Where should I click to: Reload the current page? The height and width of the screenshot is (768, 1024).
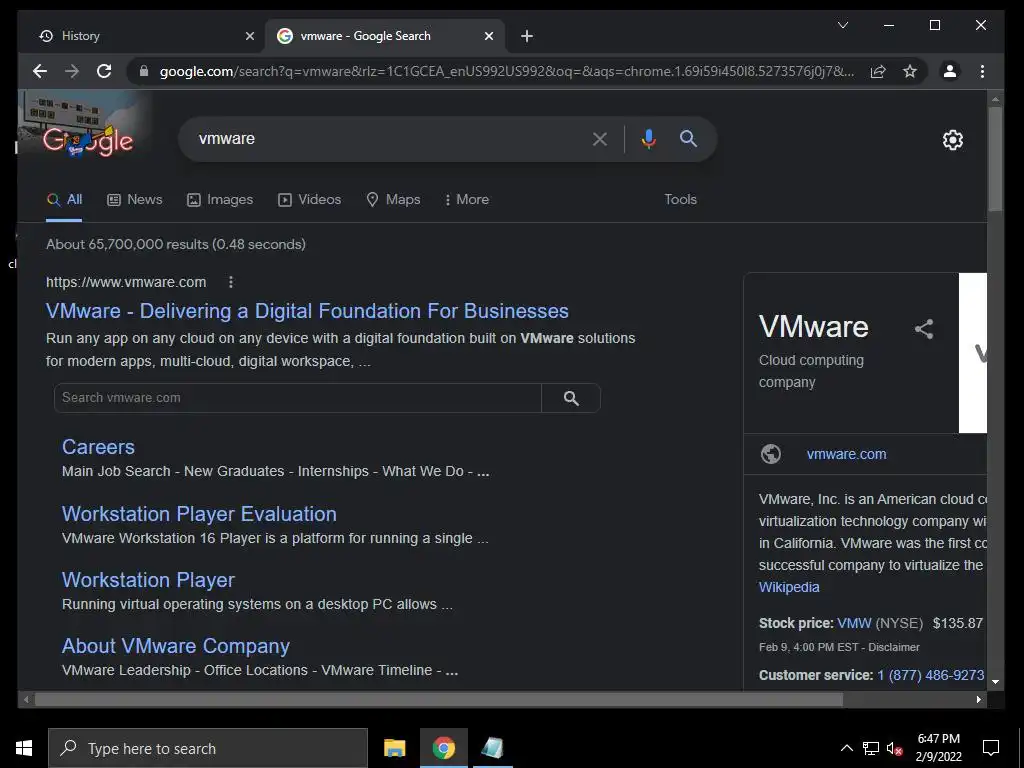pyautogui.click(x=104, y=71)
